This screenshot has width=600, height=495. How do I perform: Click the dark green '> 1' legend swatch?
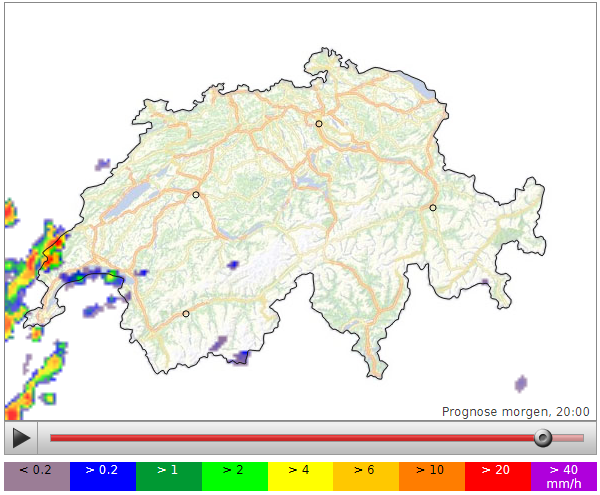click(168, 476)
